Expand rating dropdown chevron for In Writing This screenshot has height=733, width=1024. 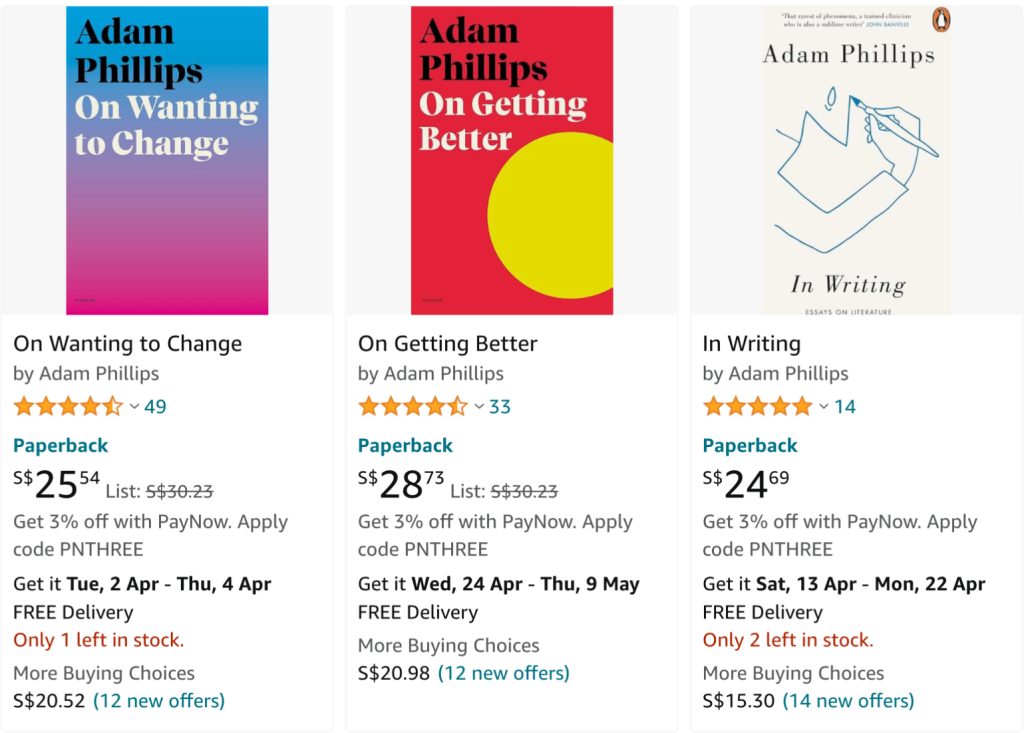tap(824, 407)
